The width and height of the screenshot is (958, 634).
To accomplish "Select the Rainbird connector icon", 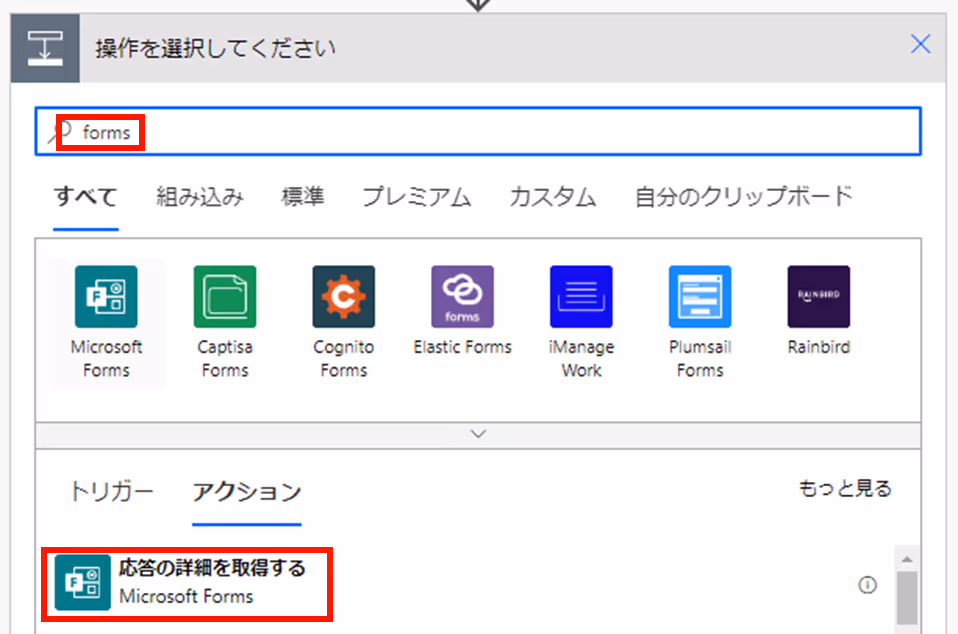I will [819, 297].
